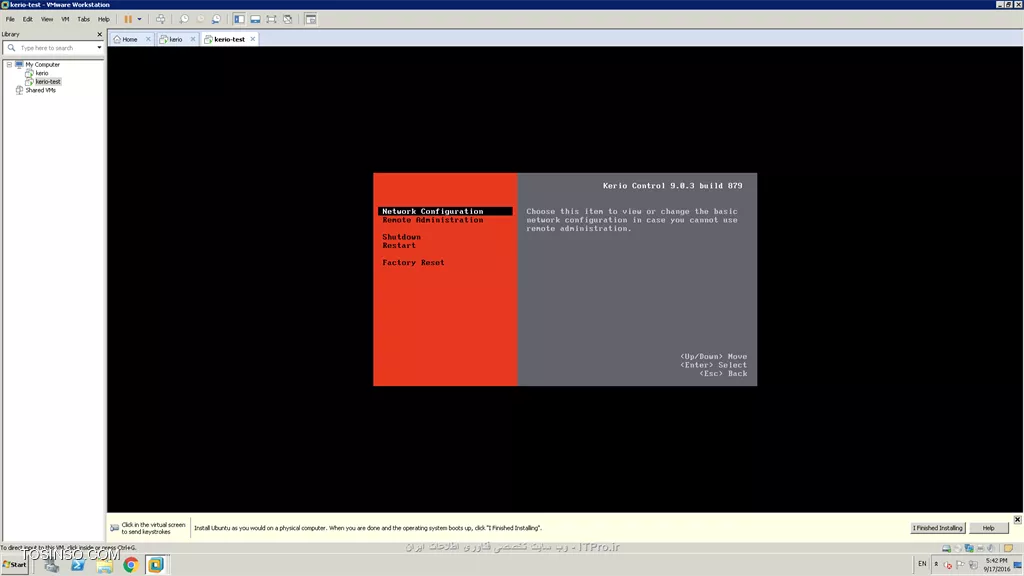1024x576 pixels.
Task: Click the I Finished Installing button
Action: [938, 528]
